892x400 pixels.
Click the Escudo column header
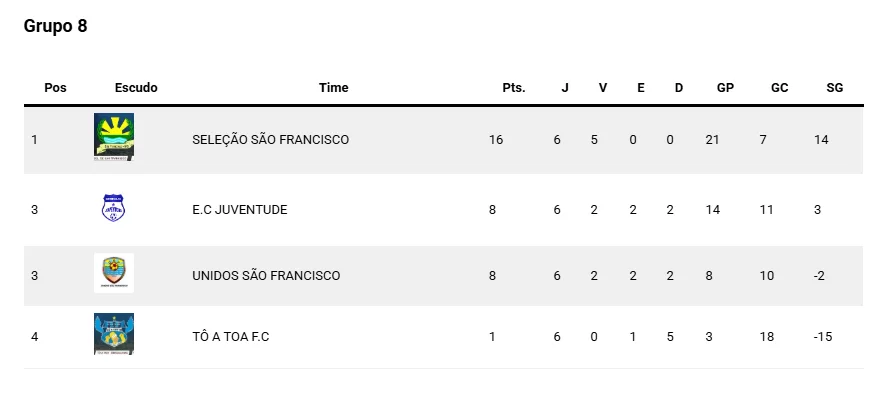[x=136, y=88]
